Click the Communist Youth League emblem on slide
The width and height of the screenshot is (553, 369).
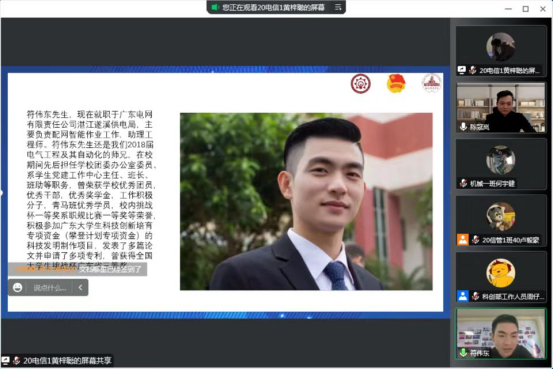396,84
